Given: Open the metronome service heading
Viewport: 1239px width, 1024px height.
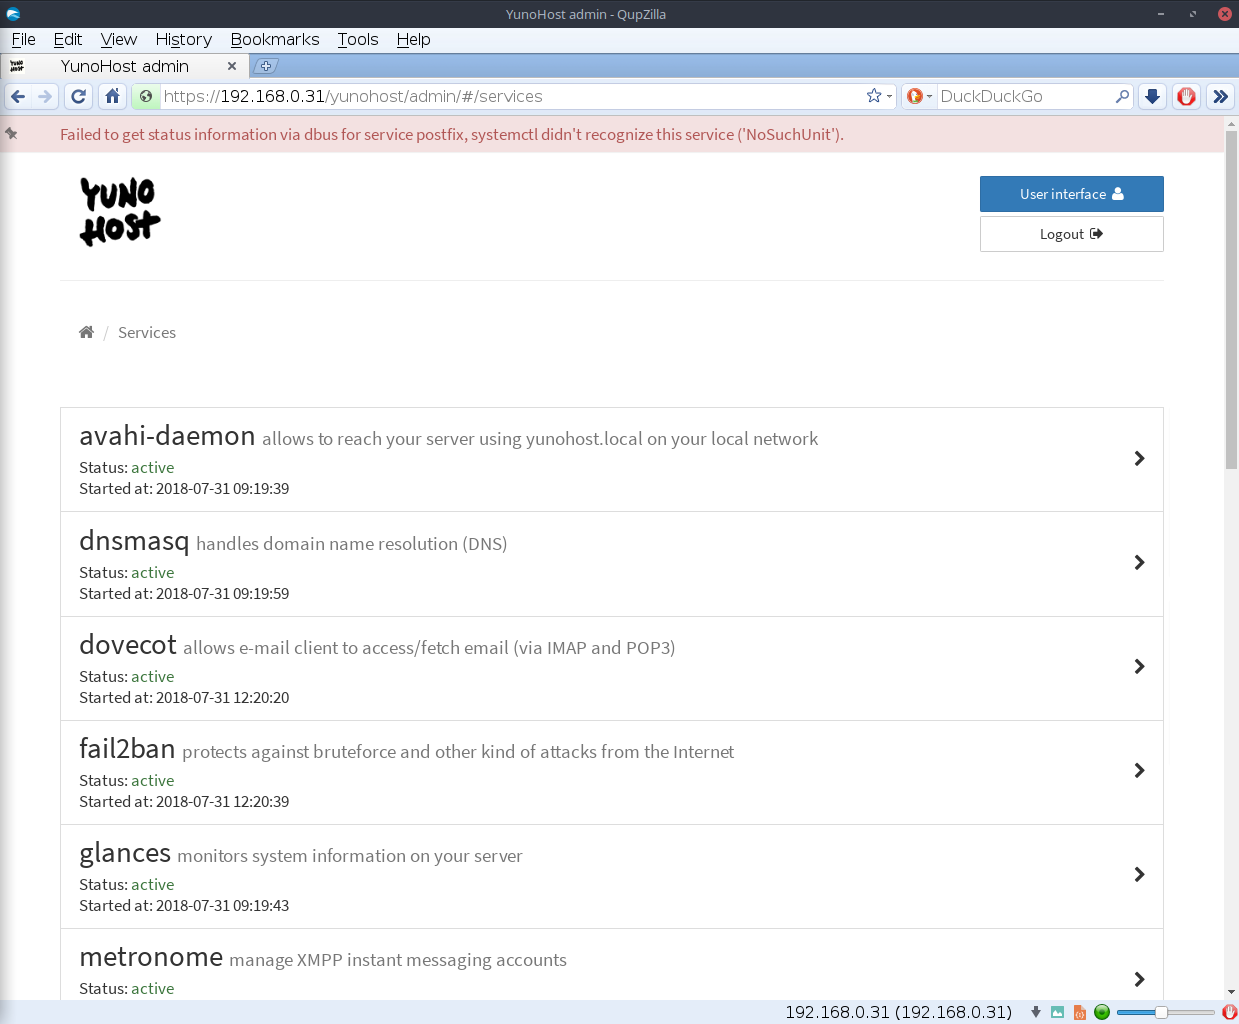Looking at the screenshot, I should coord(151,957).
